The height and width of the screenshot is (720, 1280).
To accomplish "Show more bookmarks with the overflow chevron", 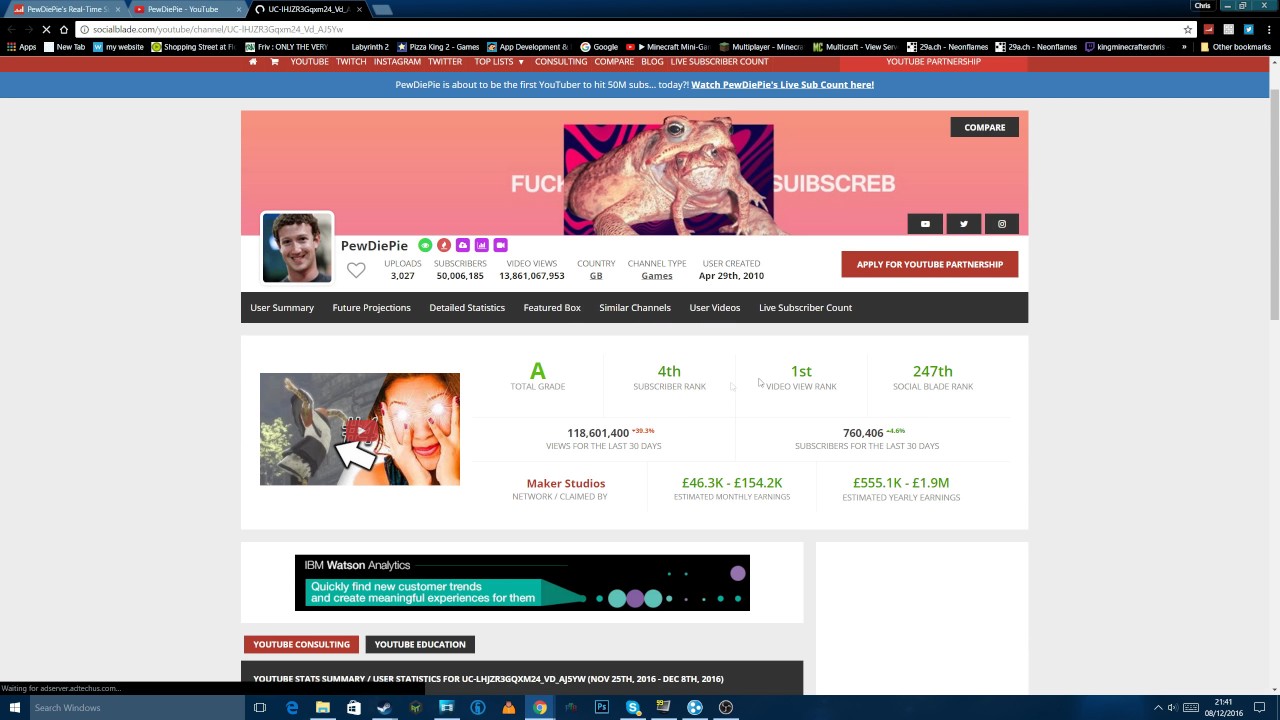I will [1184, 47].
